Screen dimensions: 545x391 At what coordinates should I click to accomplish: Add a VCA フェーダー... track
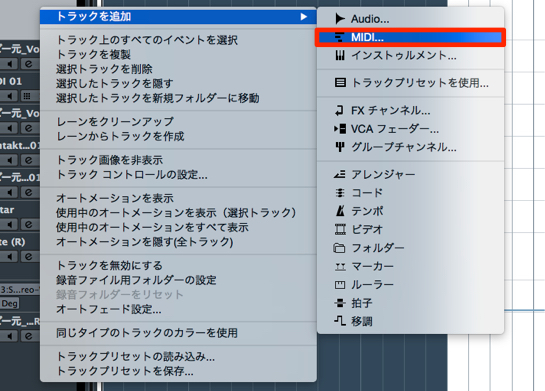tap(410, 129)
